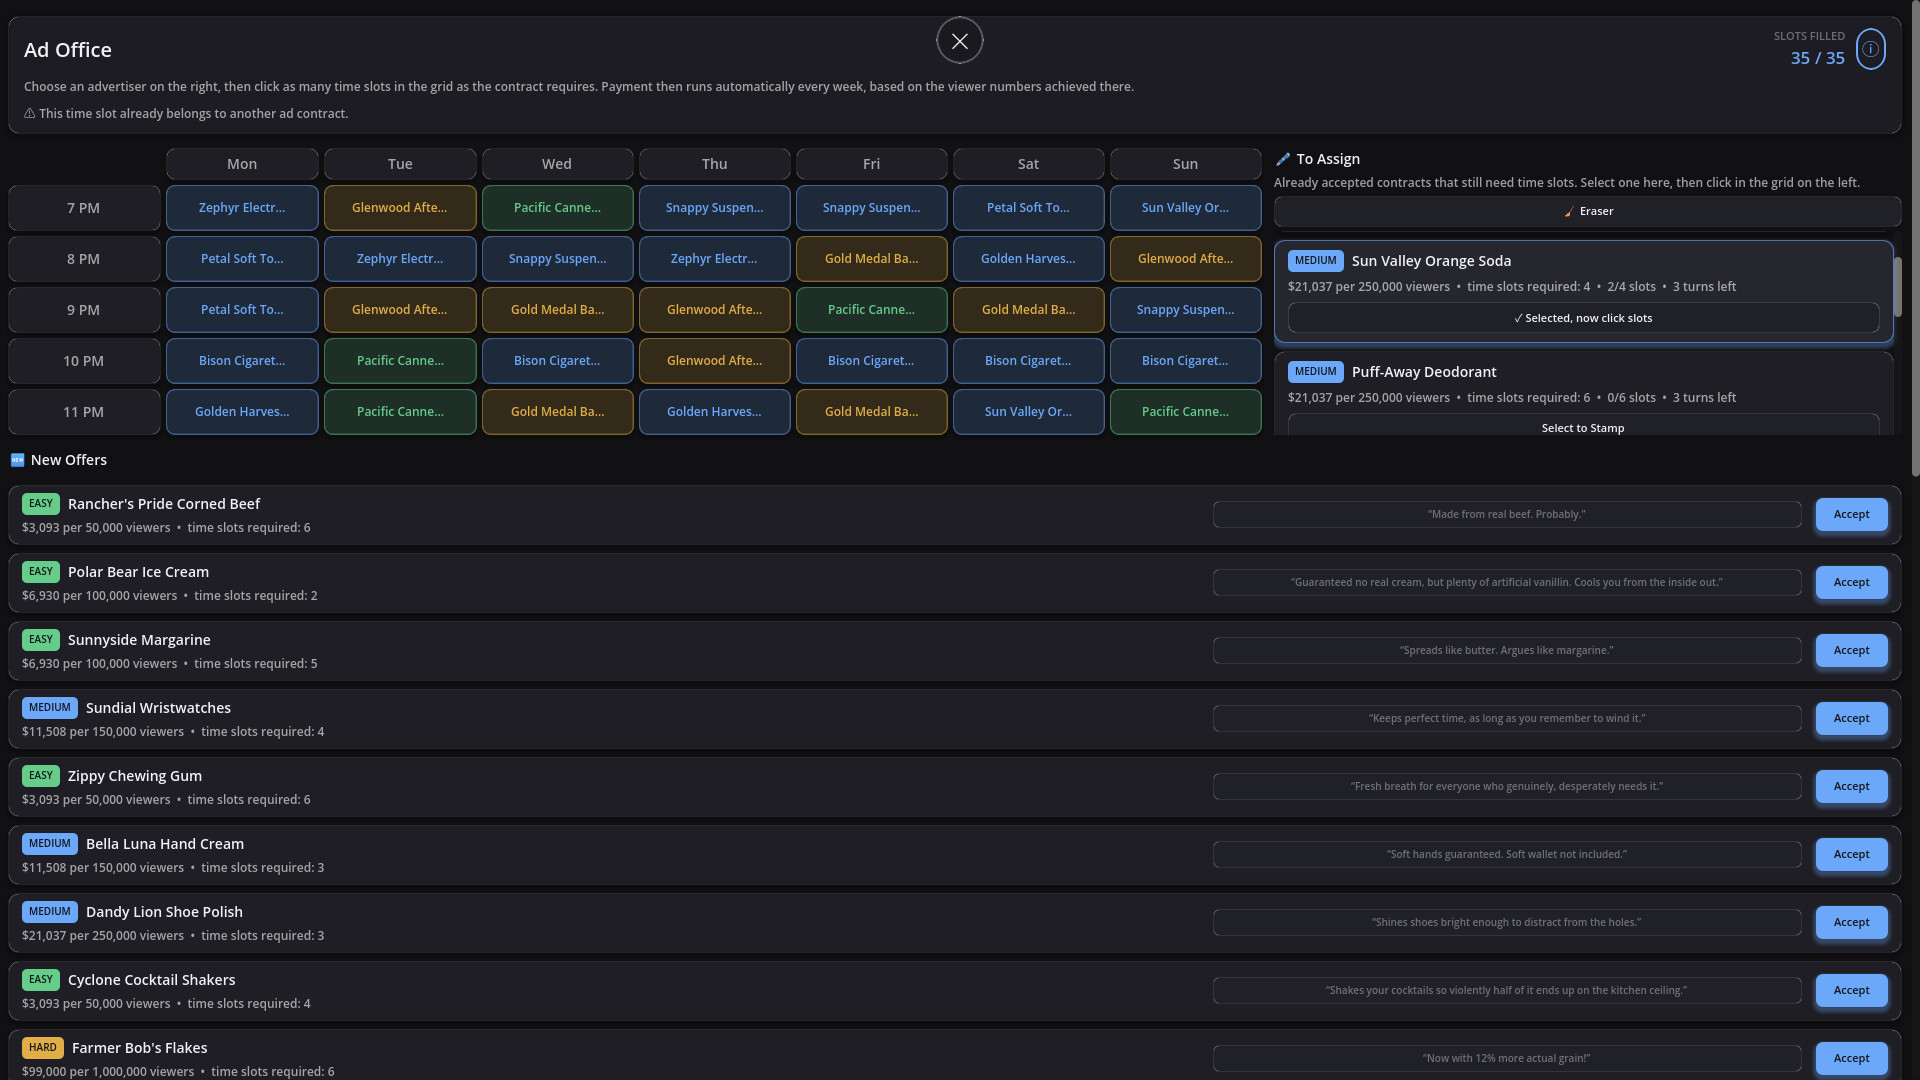The image size is (1920, 1080).
Task: Click the HARD badge on Farmer Bob's Flakes
Action: [x=43, y=1048]
